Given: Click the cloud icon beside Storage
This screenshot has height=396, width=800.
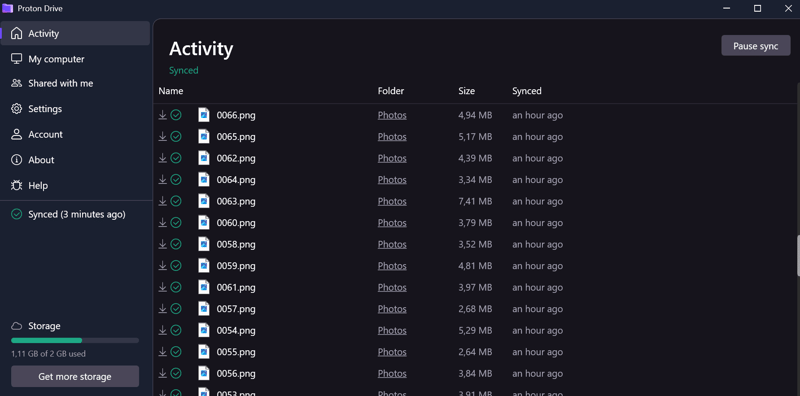Looking at the screenshot, I should tap(17, 326).
